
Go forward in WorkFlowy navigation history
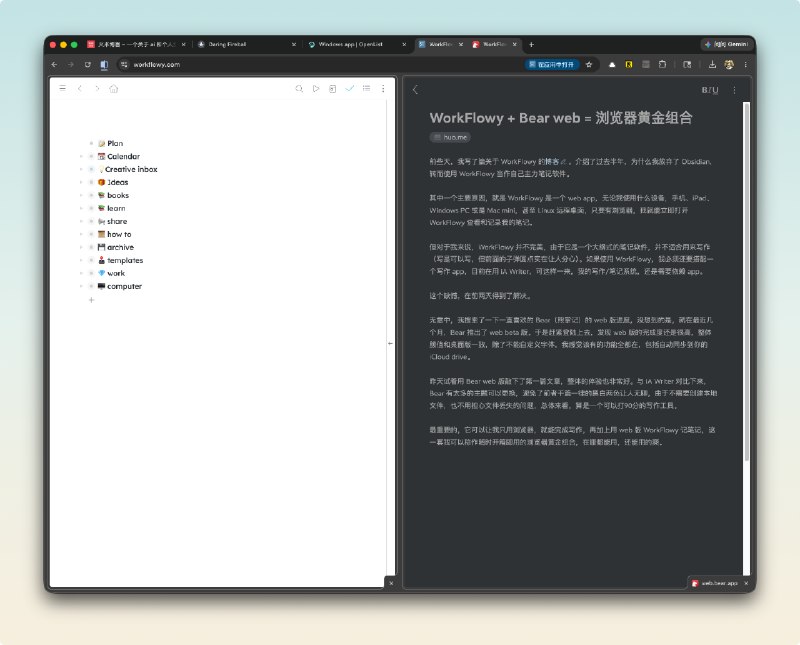96,88
